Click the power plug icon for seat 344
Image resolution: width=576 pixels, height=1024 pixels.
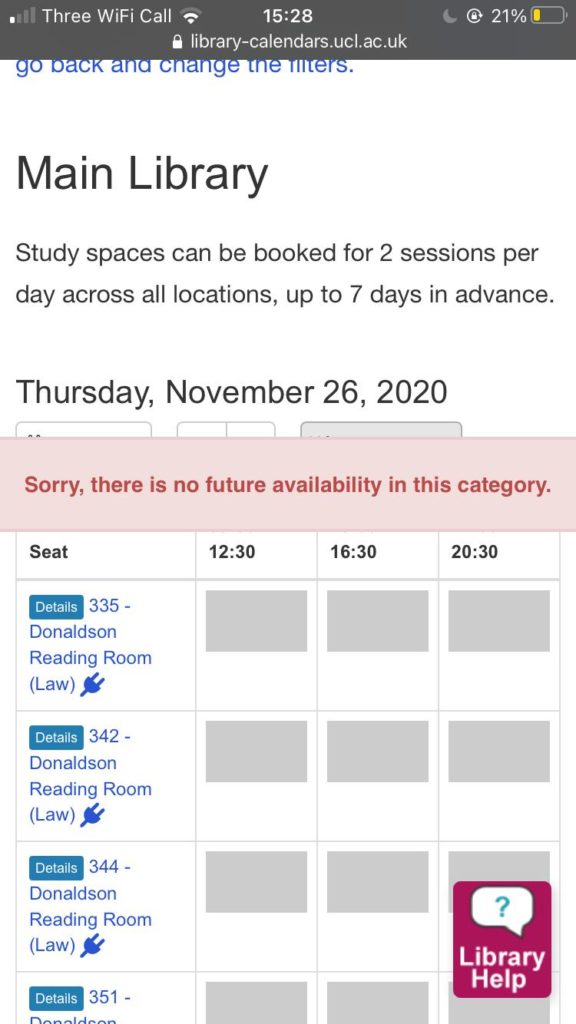pyautogui.click(x=93, y=946)
